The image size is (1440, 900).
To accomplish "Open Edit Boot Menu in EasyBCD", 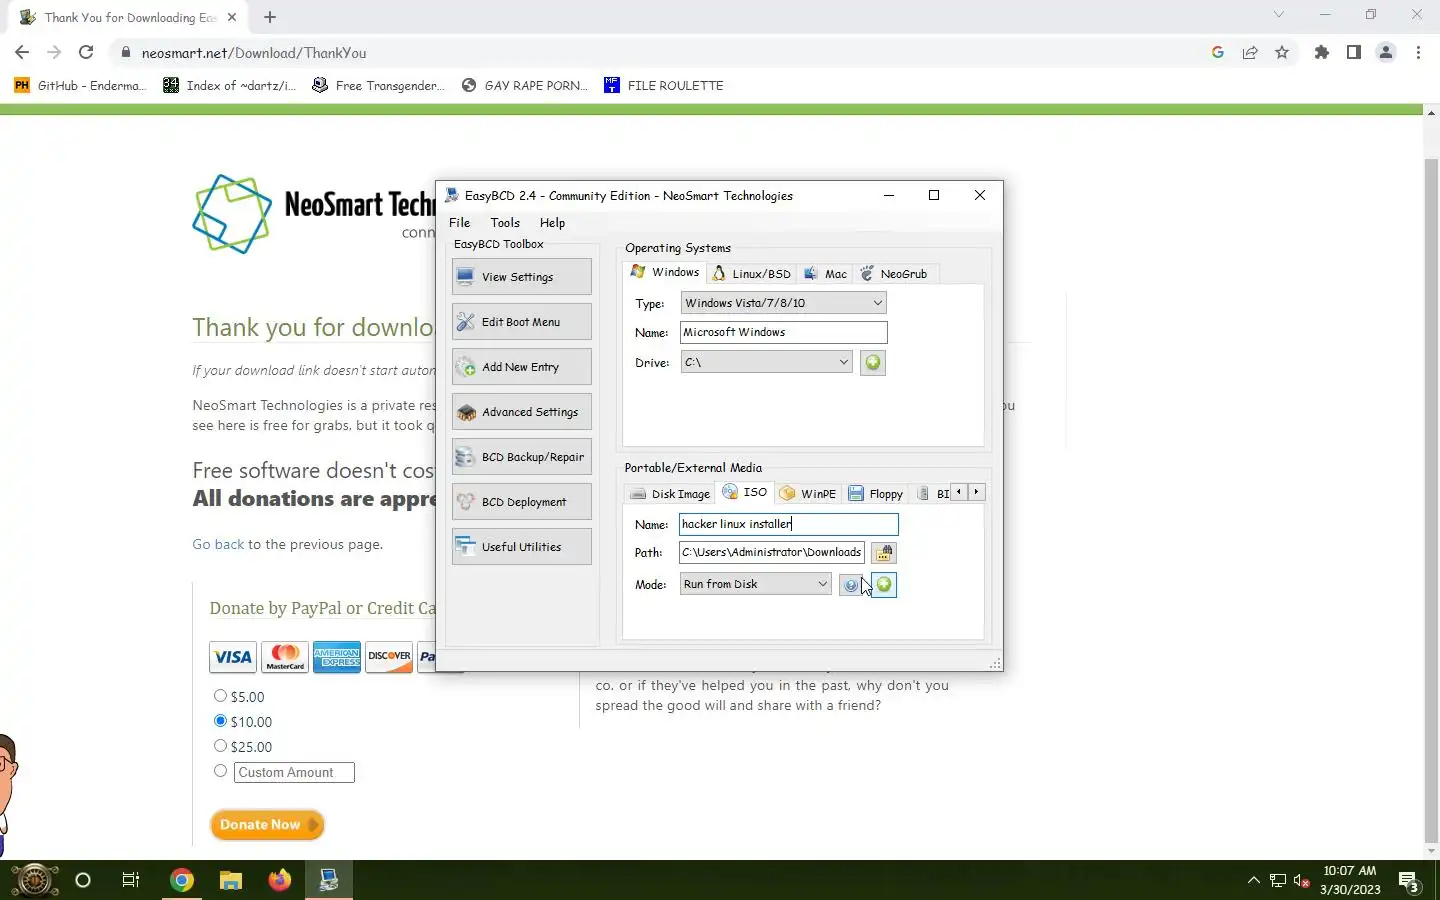I will (521, 322).
